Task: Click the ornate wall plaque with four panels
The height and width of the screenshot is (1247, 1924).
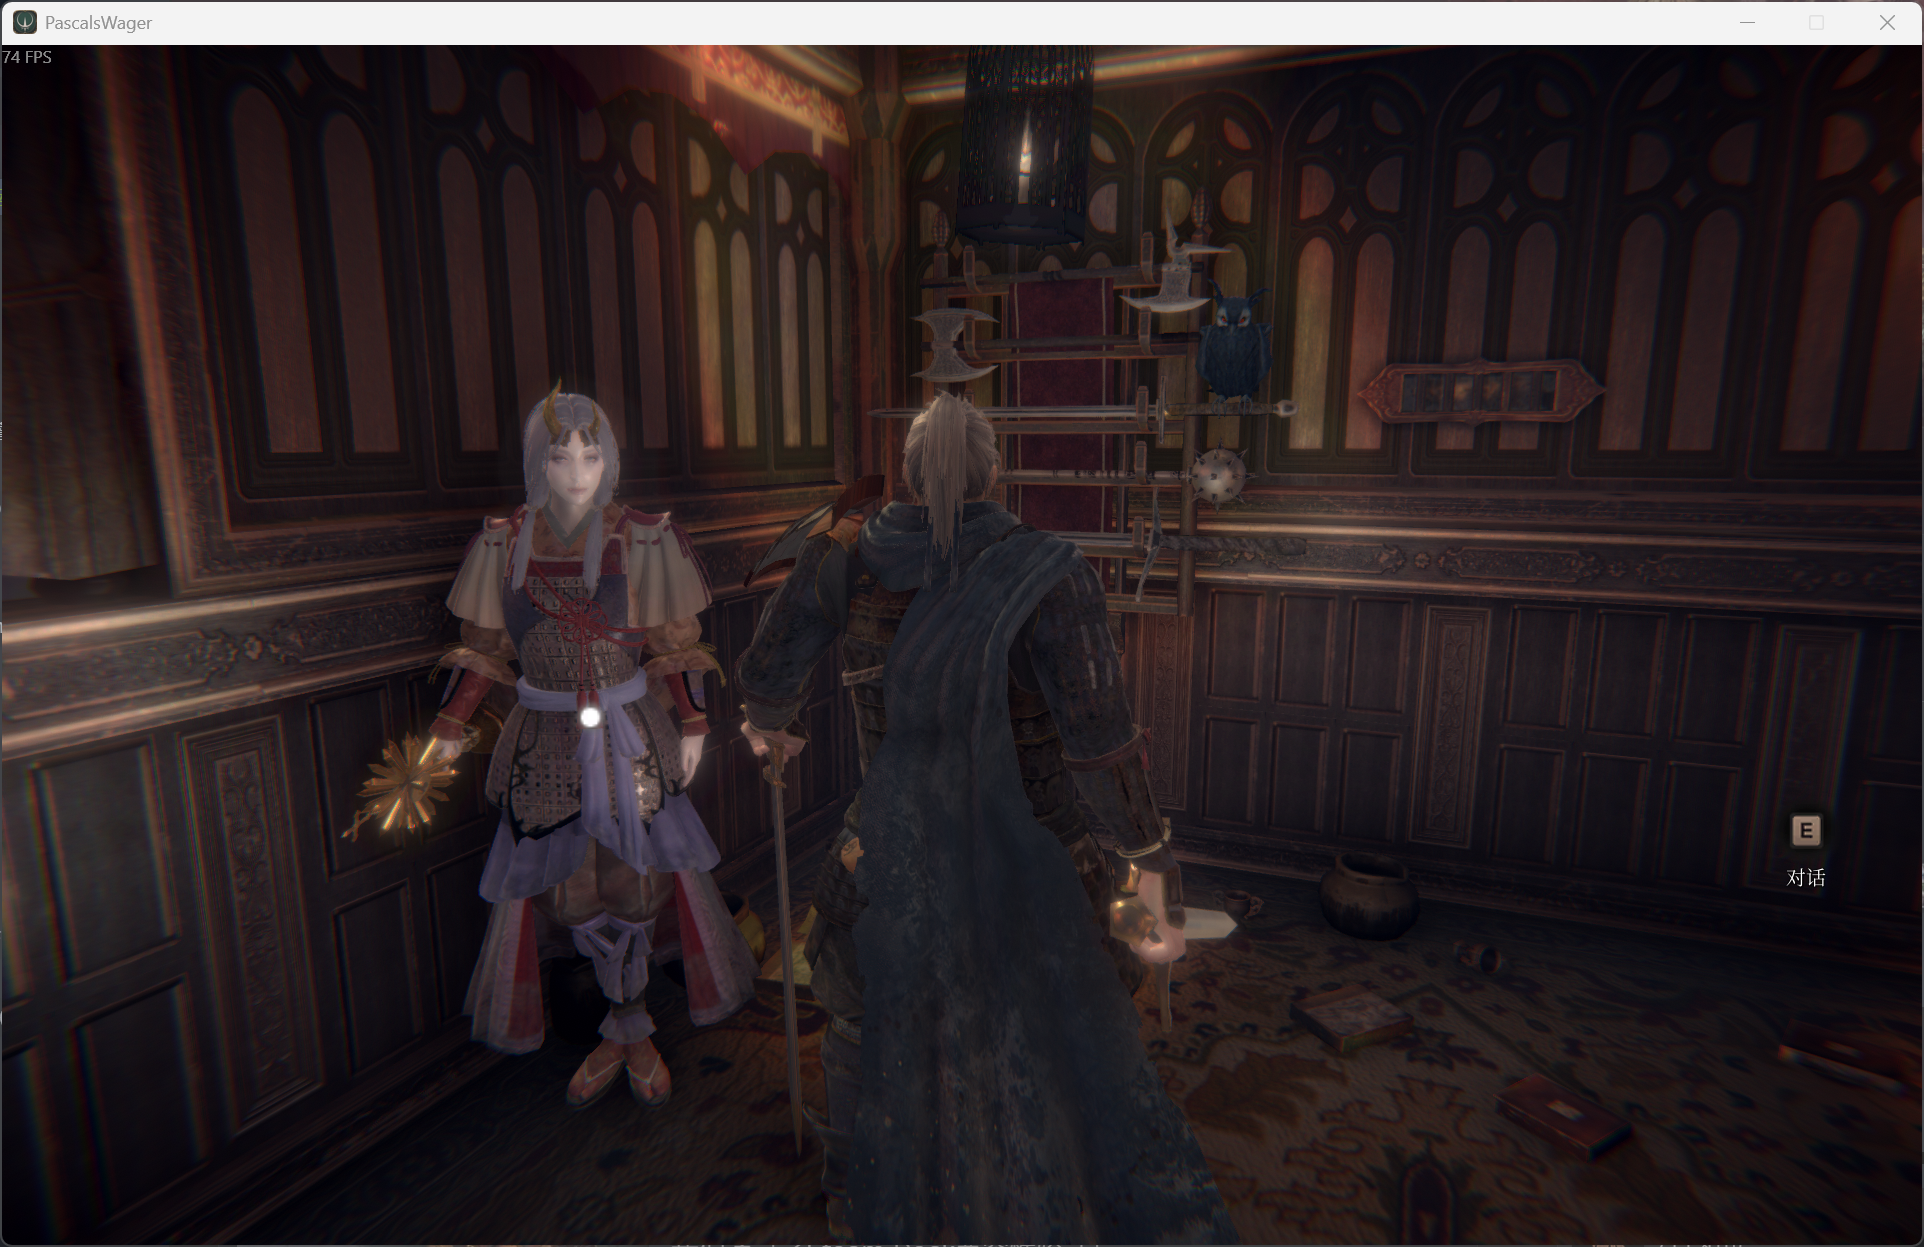Action: tap(1480, 391)
